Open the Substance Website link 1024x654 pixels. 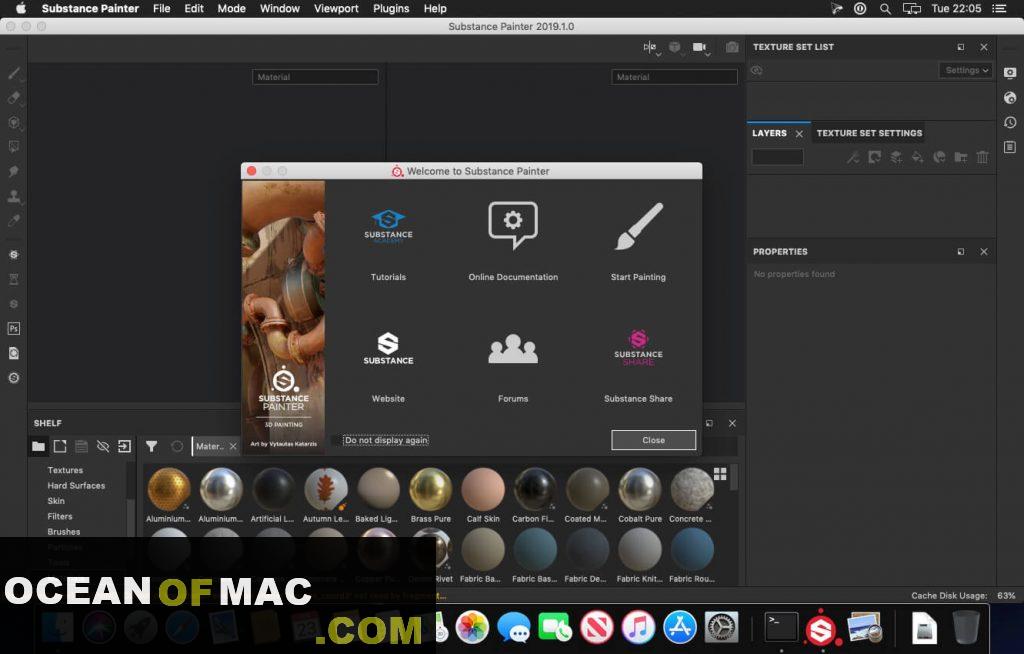pos(389,367)
